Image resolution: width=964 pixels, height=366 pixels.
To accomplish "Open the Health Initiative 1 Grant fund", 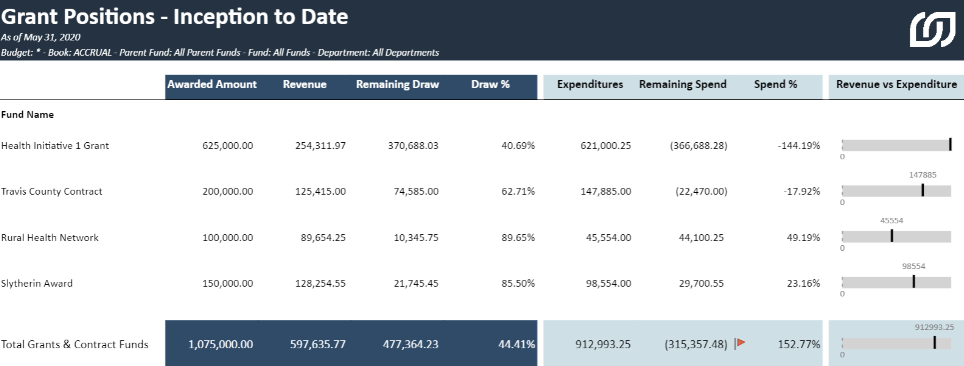I will pos(55,146).
